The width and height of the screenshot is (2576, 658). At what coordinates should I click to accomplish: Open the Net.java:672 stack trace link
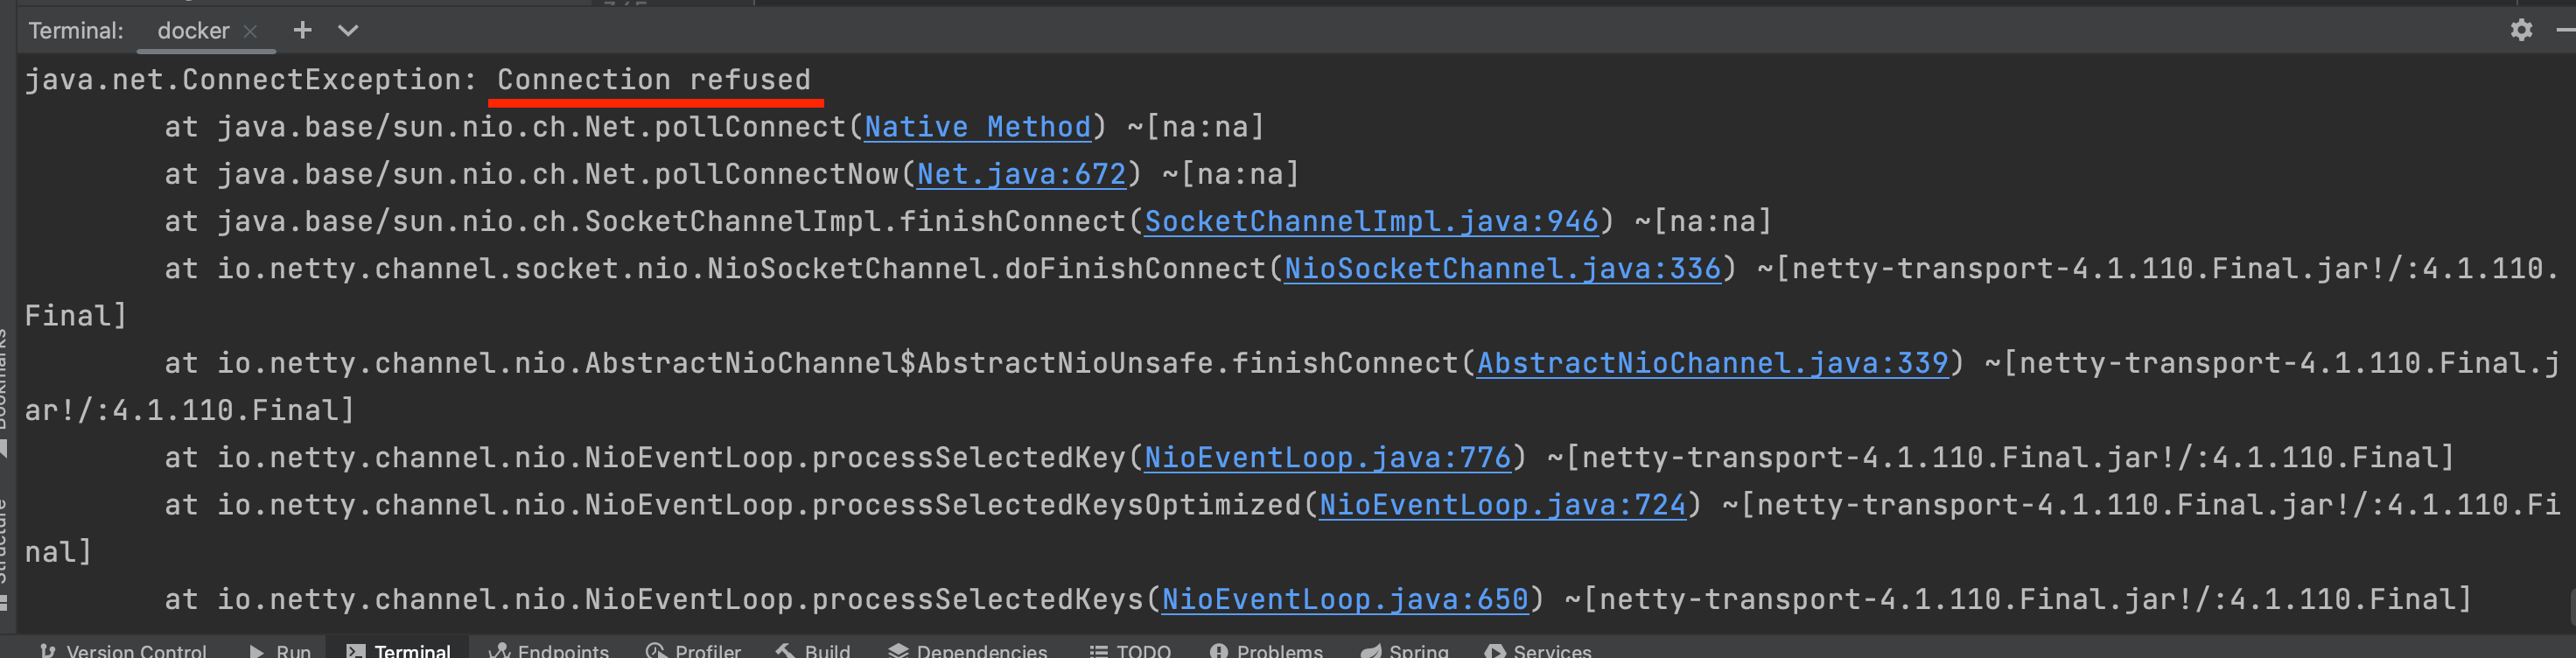click(1021, 174)
